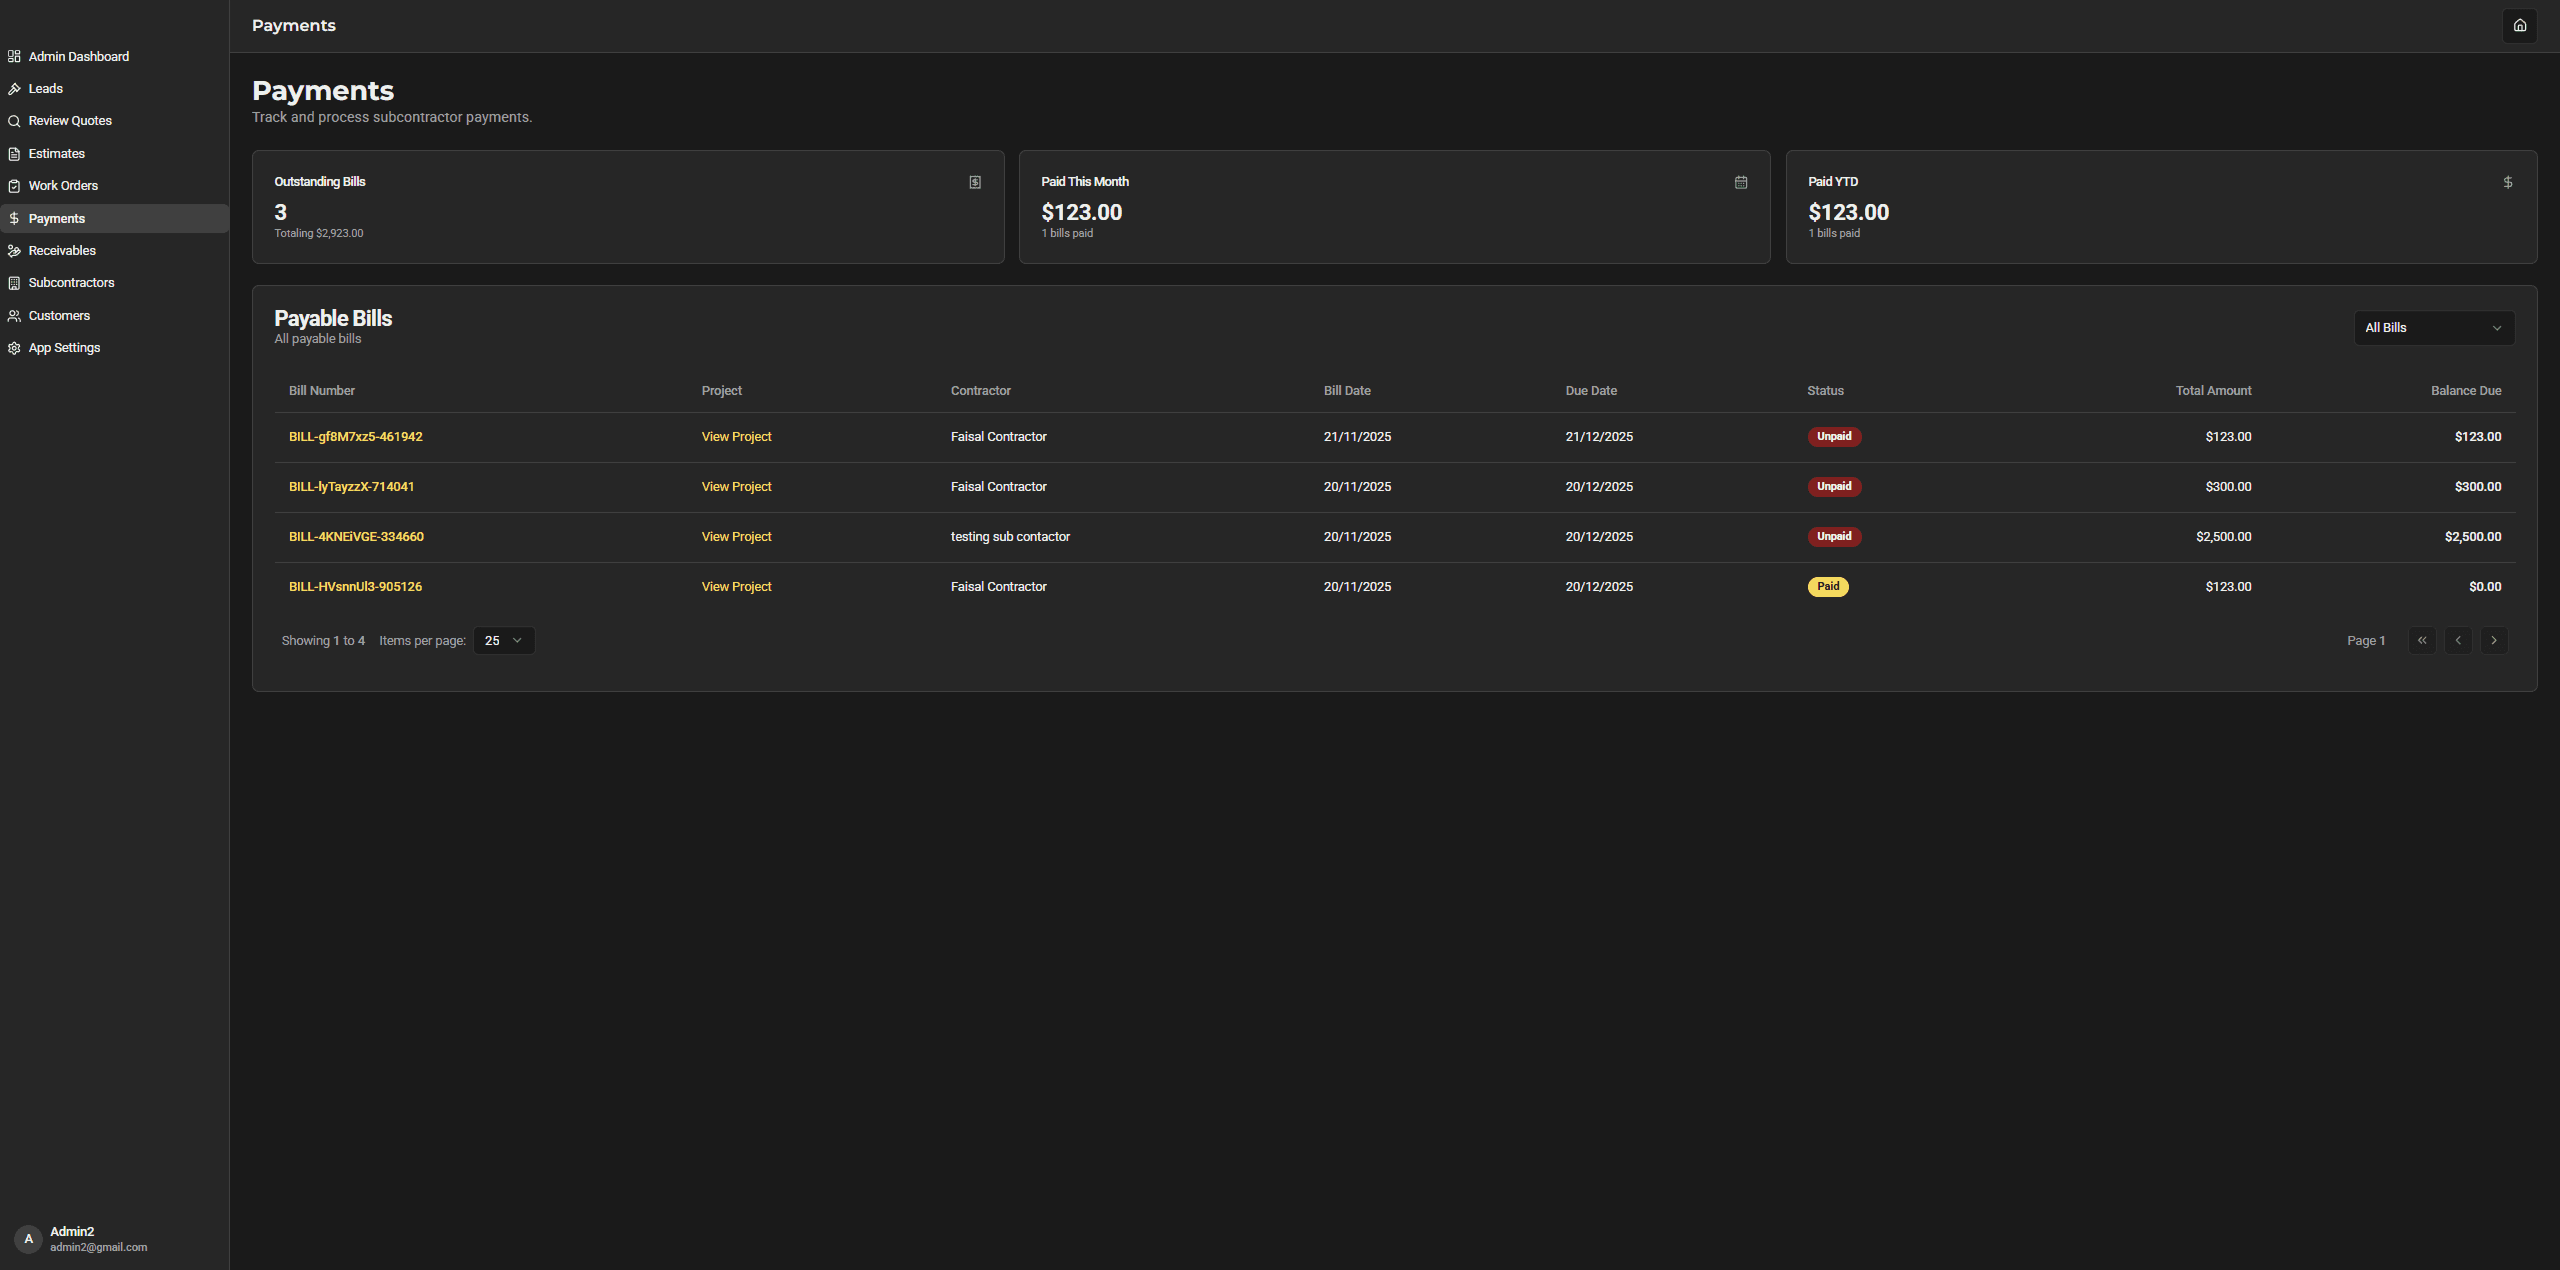Open bill BILL-4KNEiVGE-334660
Image resolution: width=2560 pixels, height=1270 pixels.
pyautogui.click(x=356, y=537)
